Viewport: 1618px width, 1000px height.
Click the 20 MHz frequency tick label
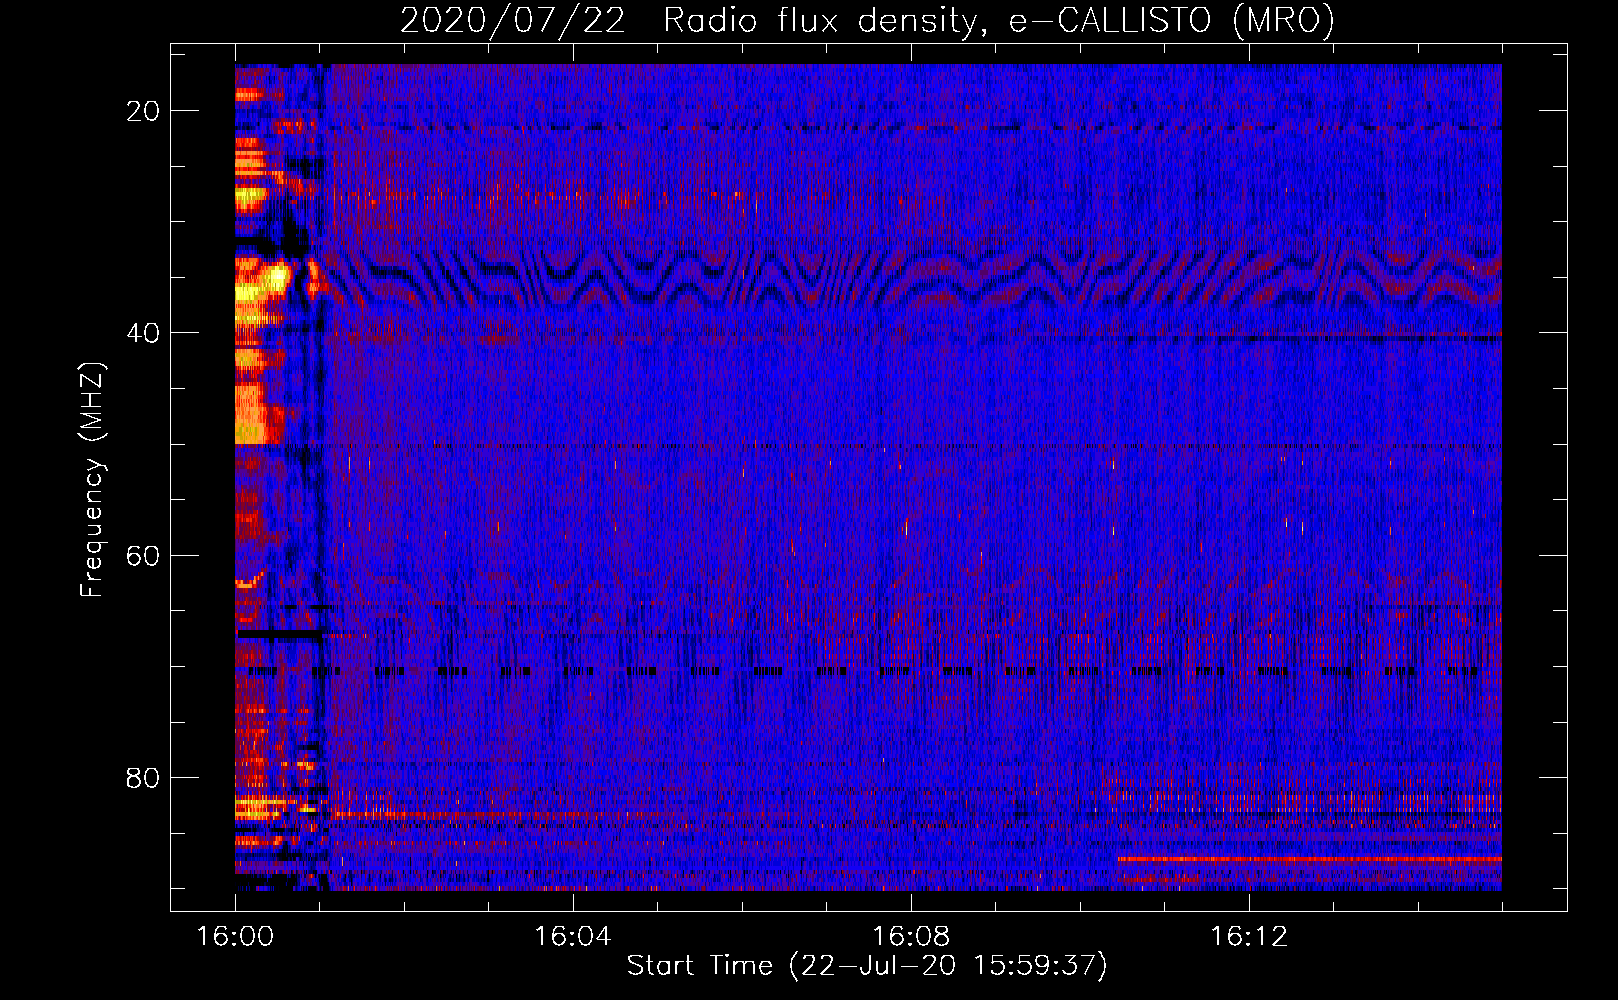[143, 111]
